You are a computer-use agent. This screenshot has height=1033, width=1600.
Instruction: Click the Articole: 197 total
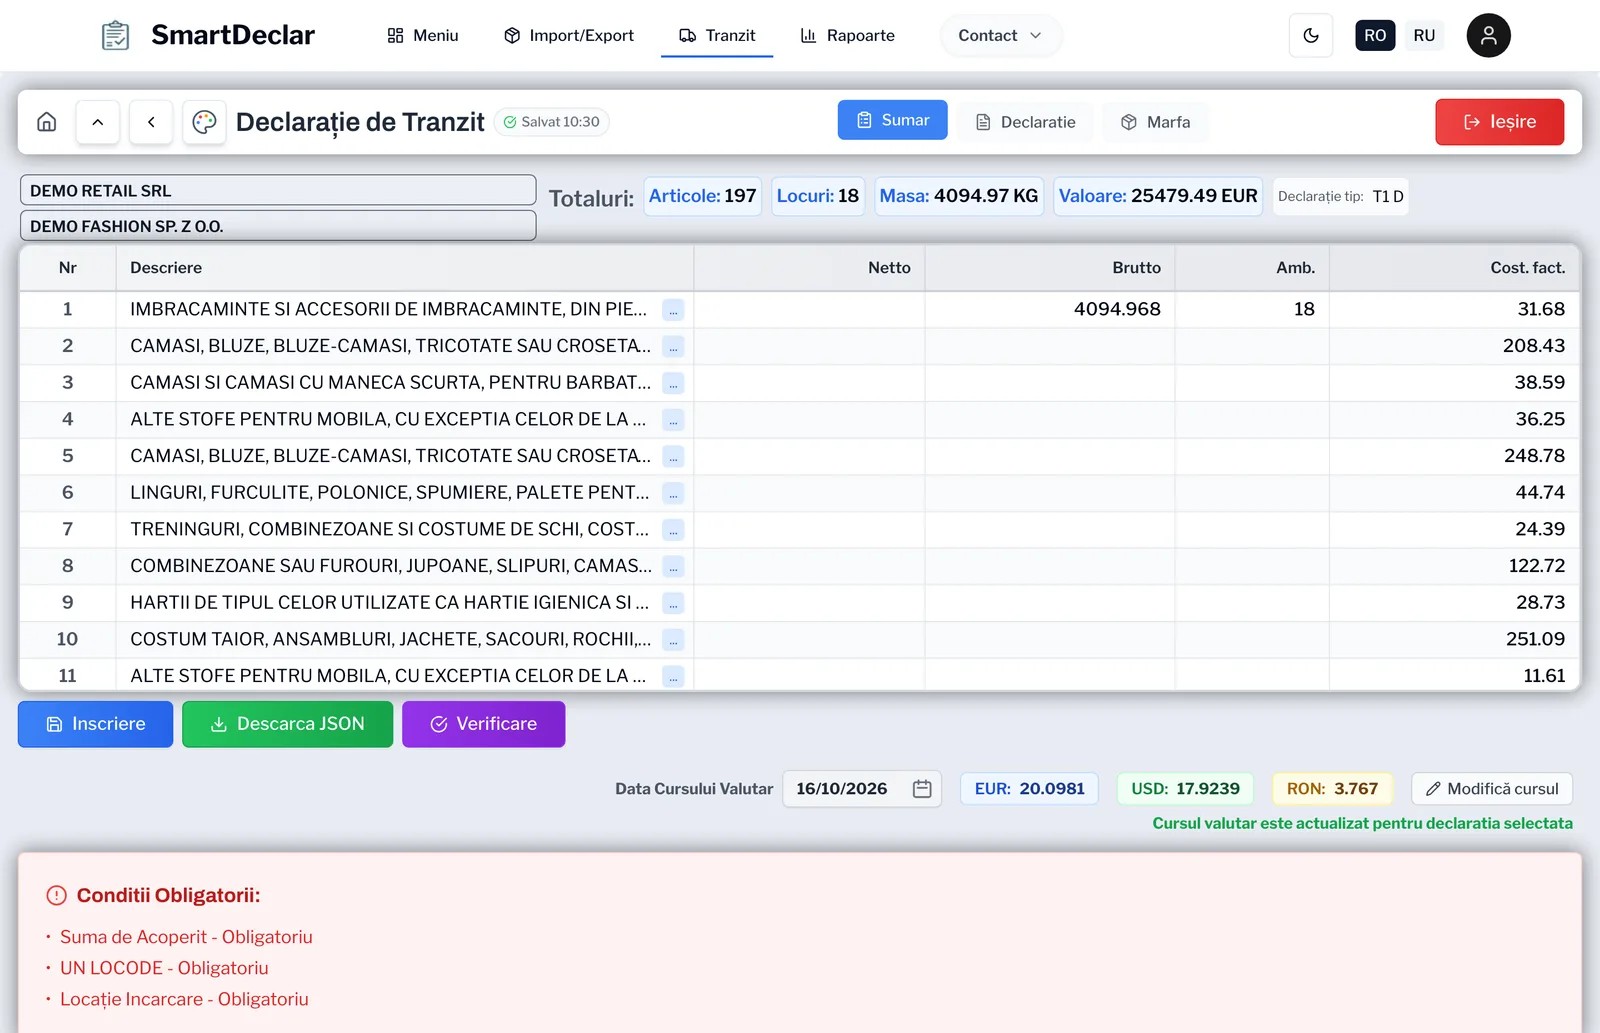[702, 196]
